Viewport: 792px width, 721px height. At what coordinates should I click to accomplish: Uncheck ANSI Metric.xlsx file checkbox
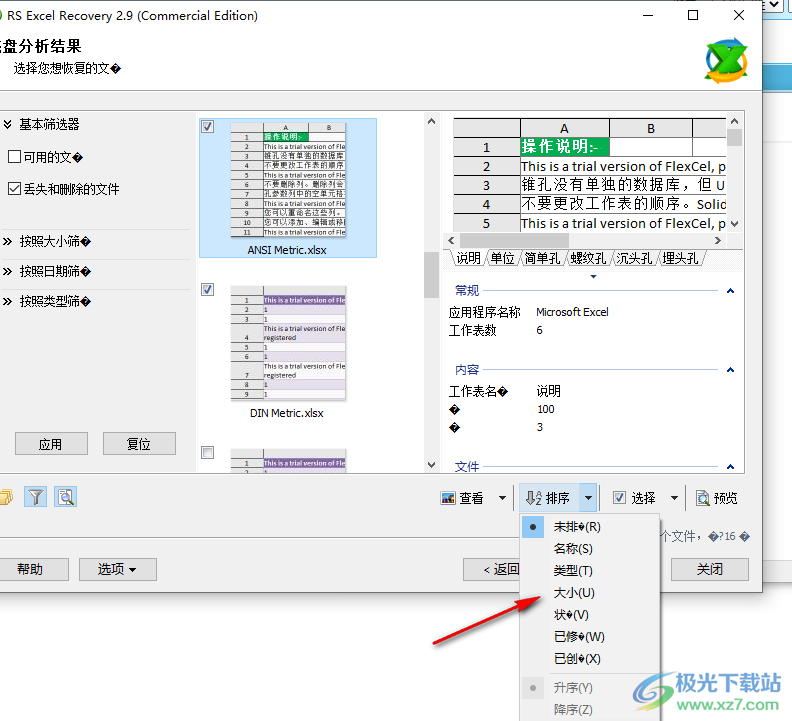[208, 126]
